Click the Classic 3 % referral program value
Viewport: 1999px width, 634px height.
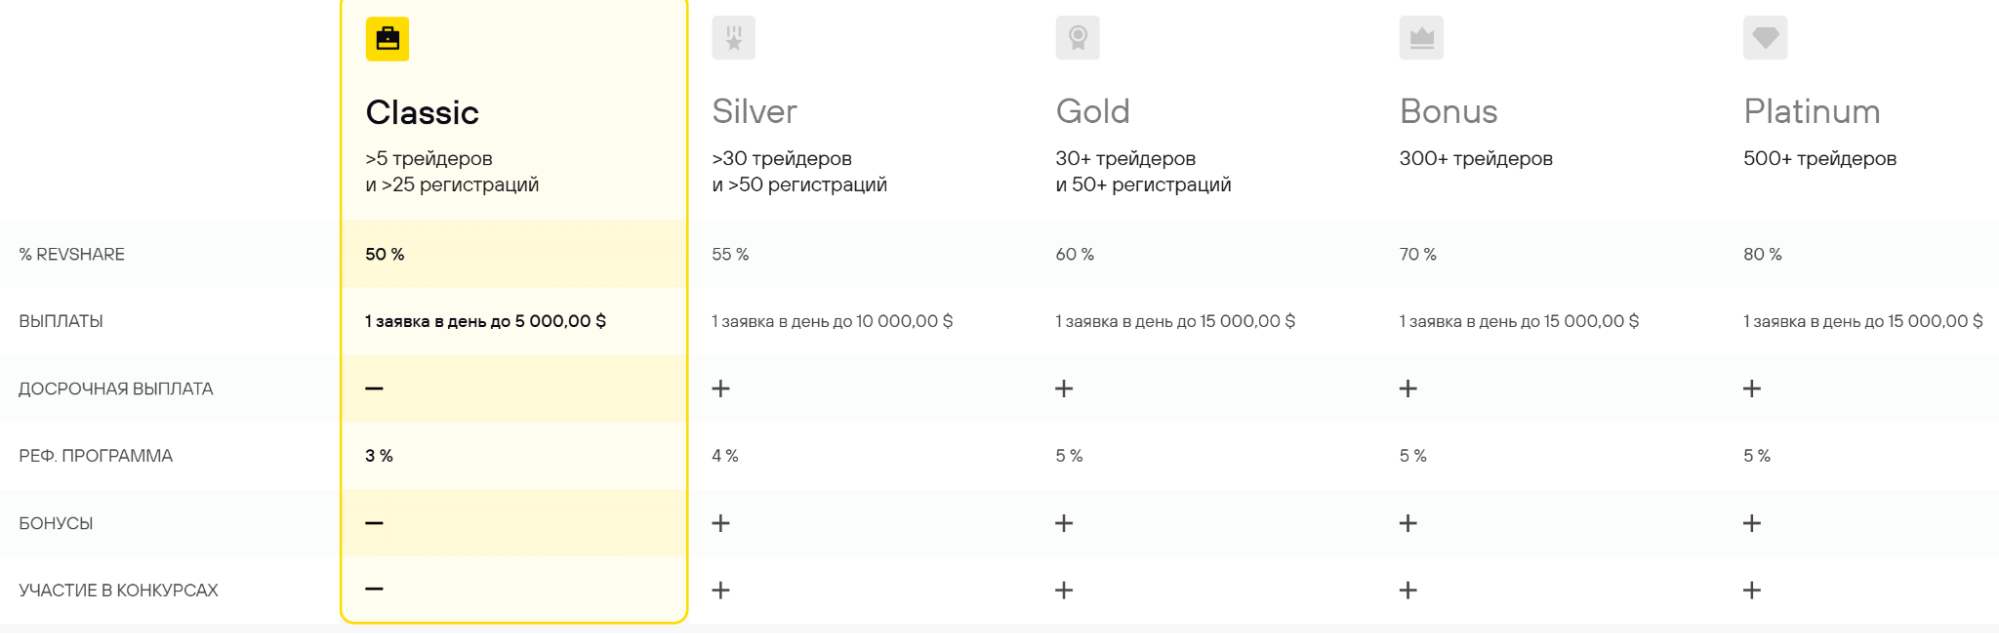pos(379,456)
